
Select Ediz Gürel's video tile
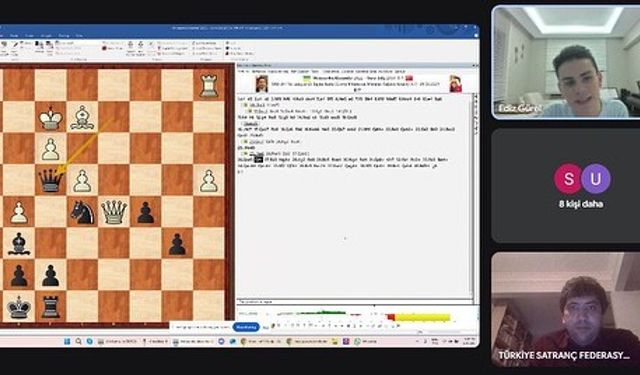566,62
